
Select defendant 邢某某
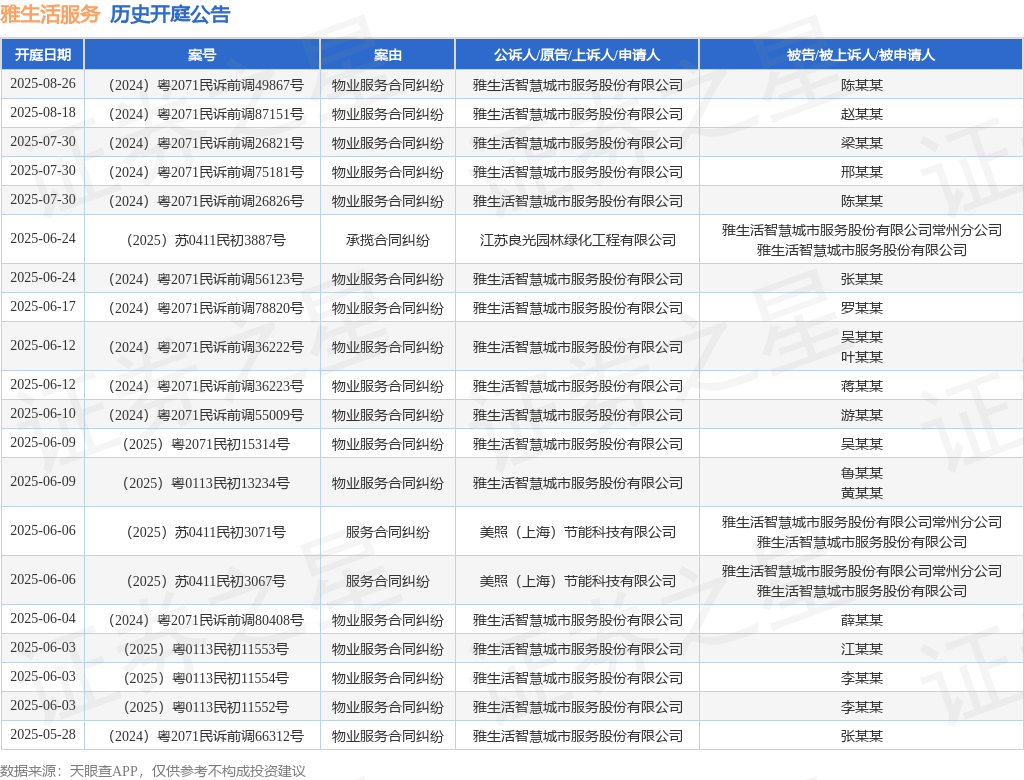[861, 172]
